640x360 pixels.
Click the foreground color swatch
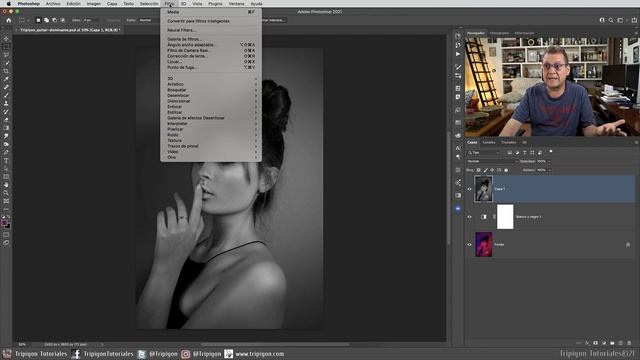coord(4,223)
